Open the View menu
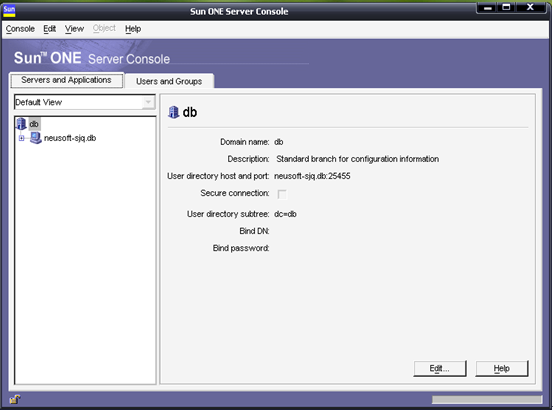 [74, 29]
